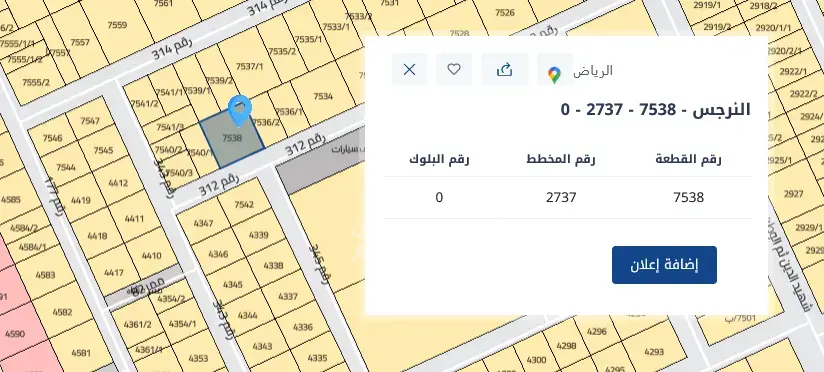
Task: Click the الرياض city label
Action: 593,71
